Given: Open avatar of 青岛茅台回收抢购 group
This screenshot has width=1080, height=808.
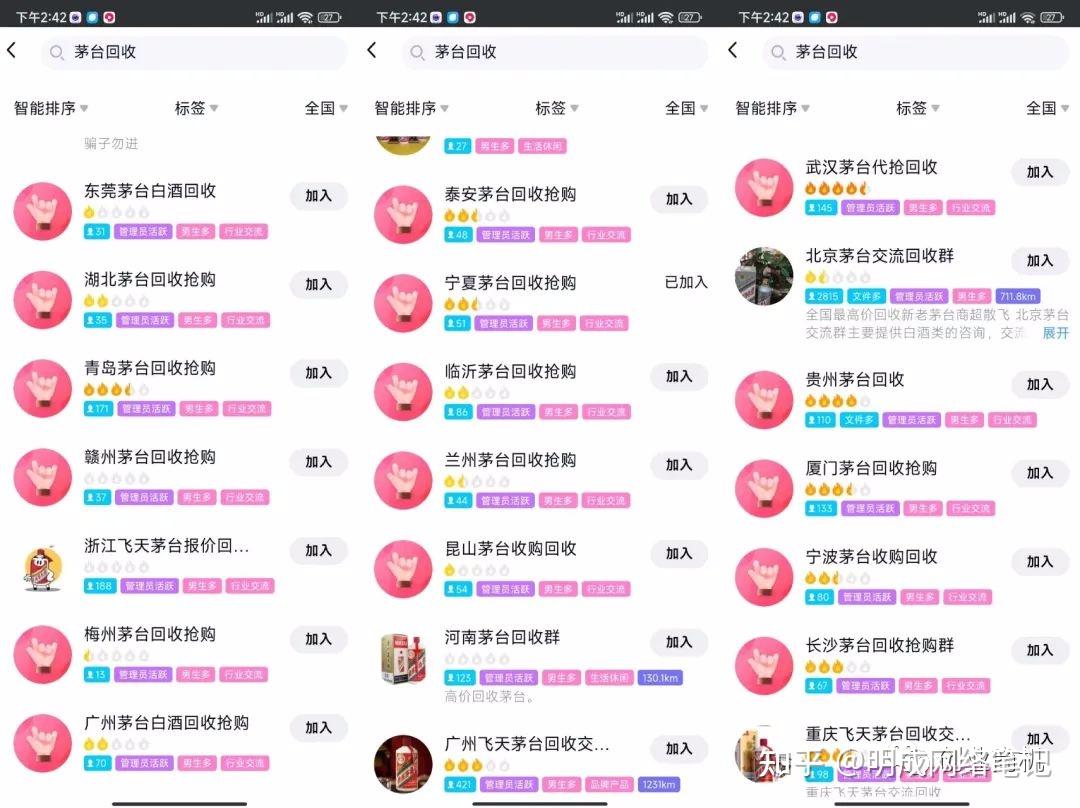Looking at the screenshot, I should pos(43,388).
